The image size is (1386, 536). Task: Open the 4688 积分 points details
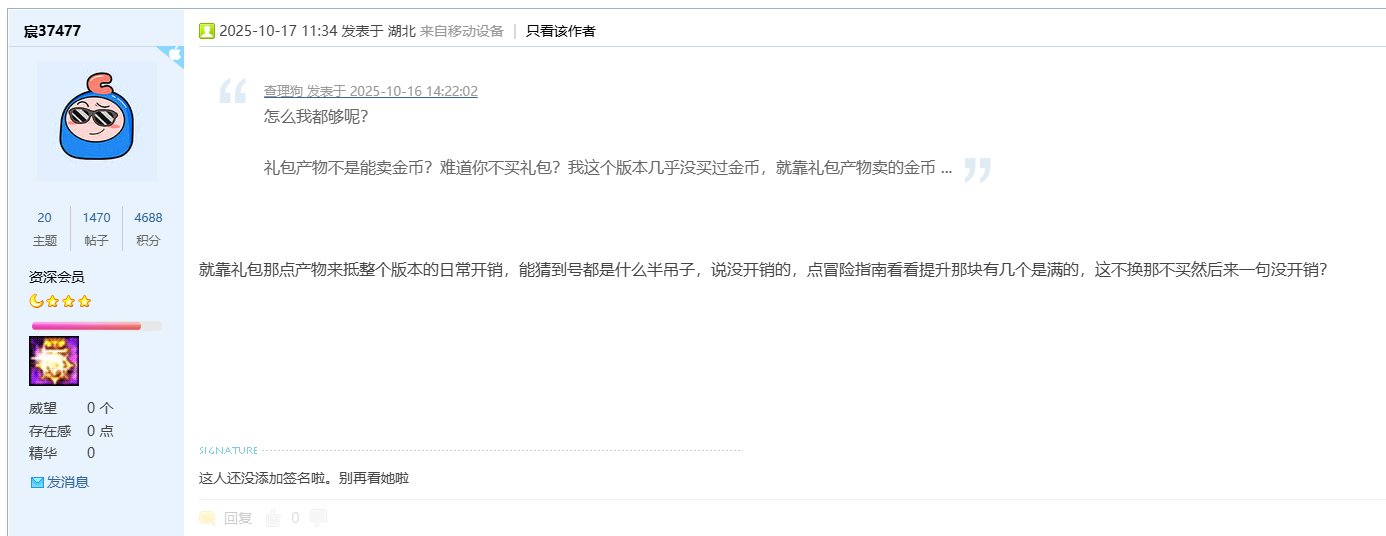tap(148, 229)
